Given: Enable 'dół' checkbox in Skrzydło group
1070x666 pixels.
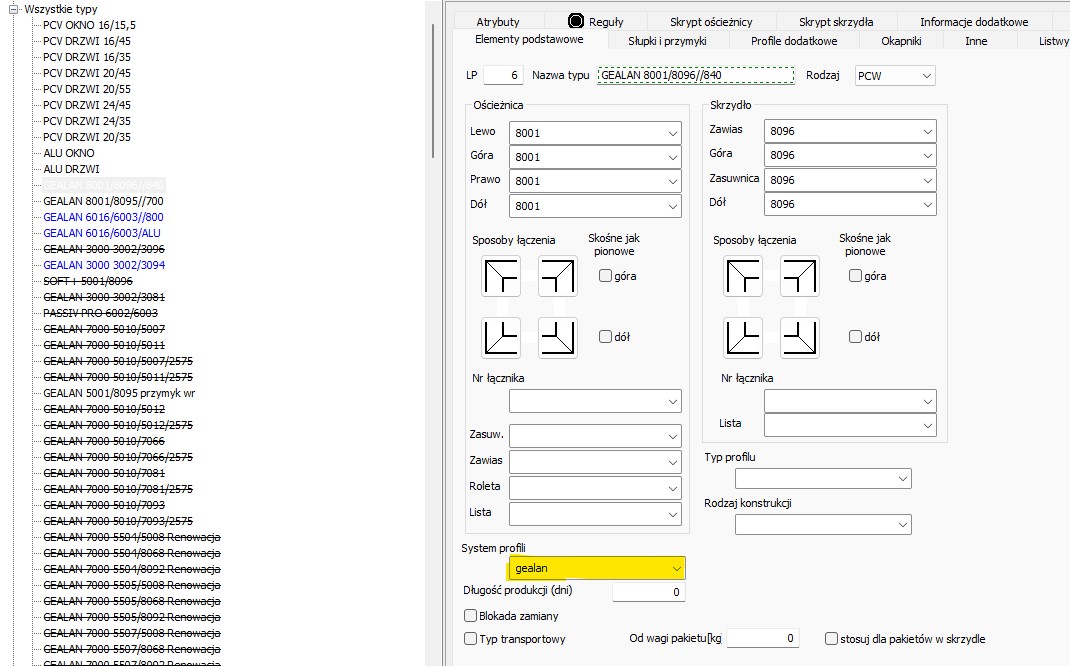Looking at the screenshot, I should 855,336.
